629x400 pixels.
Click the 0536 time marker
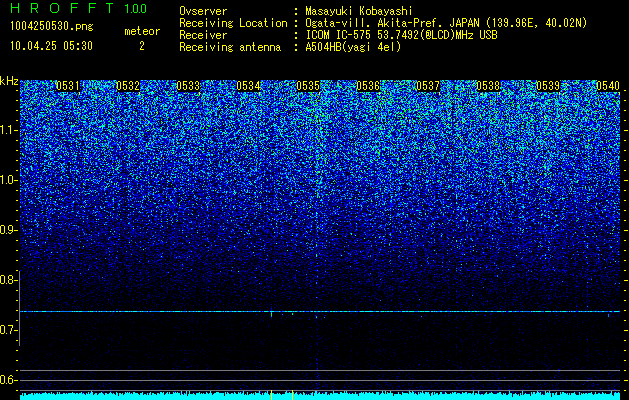coord(368,86)
